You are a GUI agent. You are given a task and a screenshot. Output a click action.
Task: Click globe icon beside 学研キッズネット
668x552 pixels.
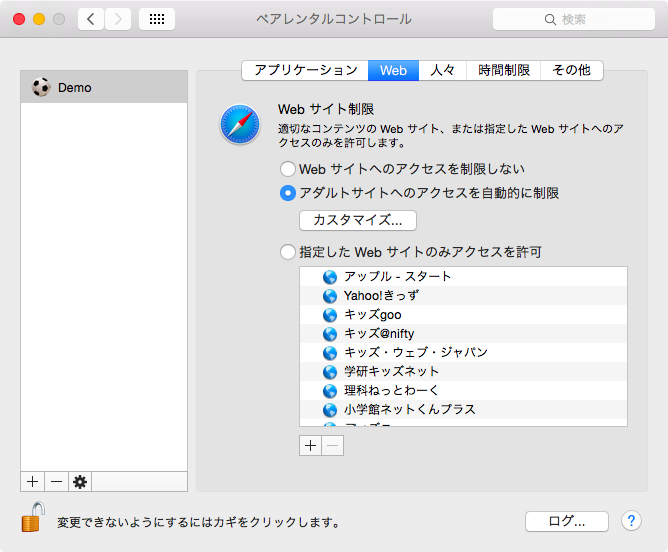[330, 372]
